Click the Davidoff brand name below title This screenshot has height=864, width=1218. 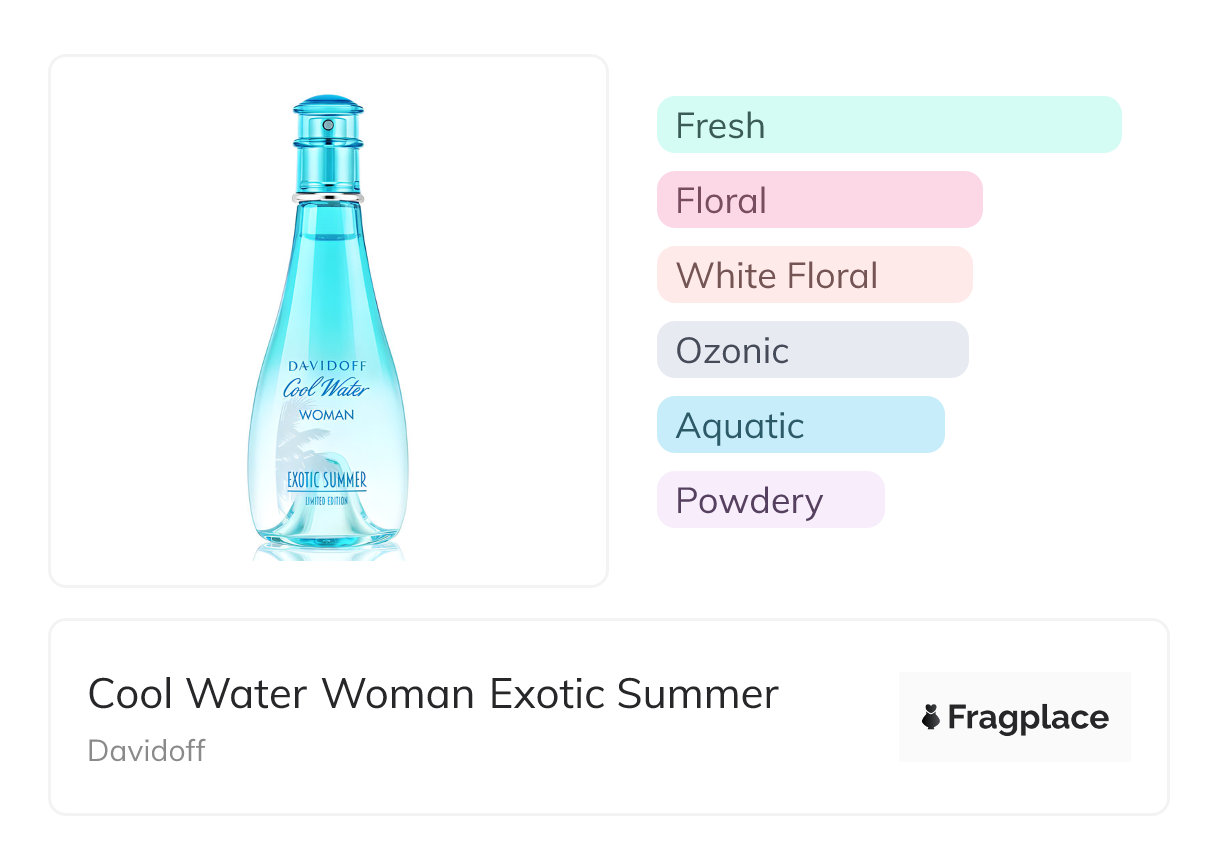(146, 751)
